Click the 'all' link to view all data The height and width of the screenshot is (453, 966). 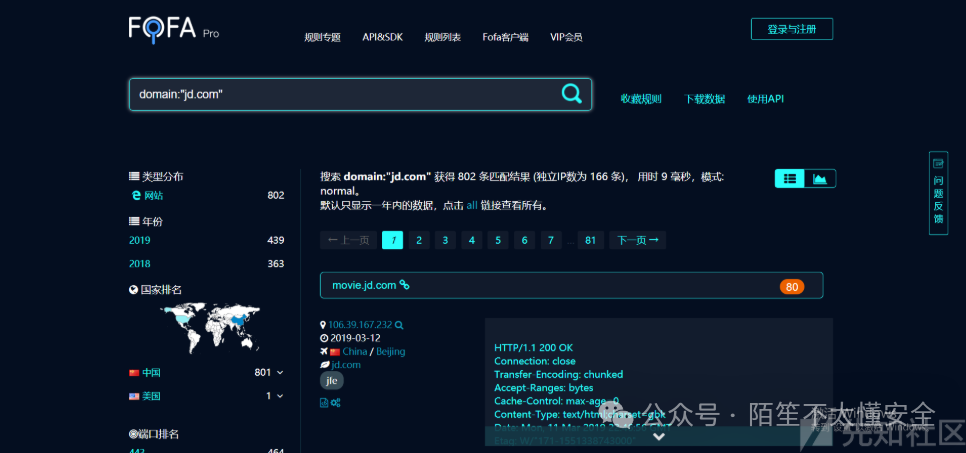pos(472,205)
